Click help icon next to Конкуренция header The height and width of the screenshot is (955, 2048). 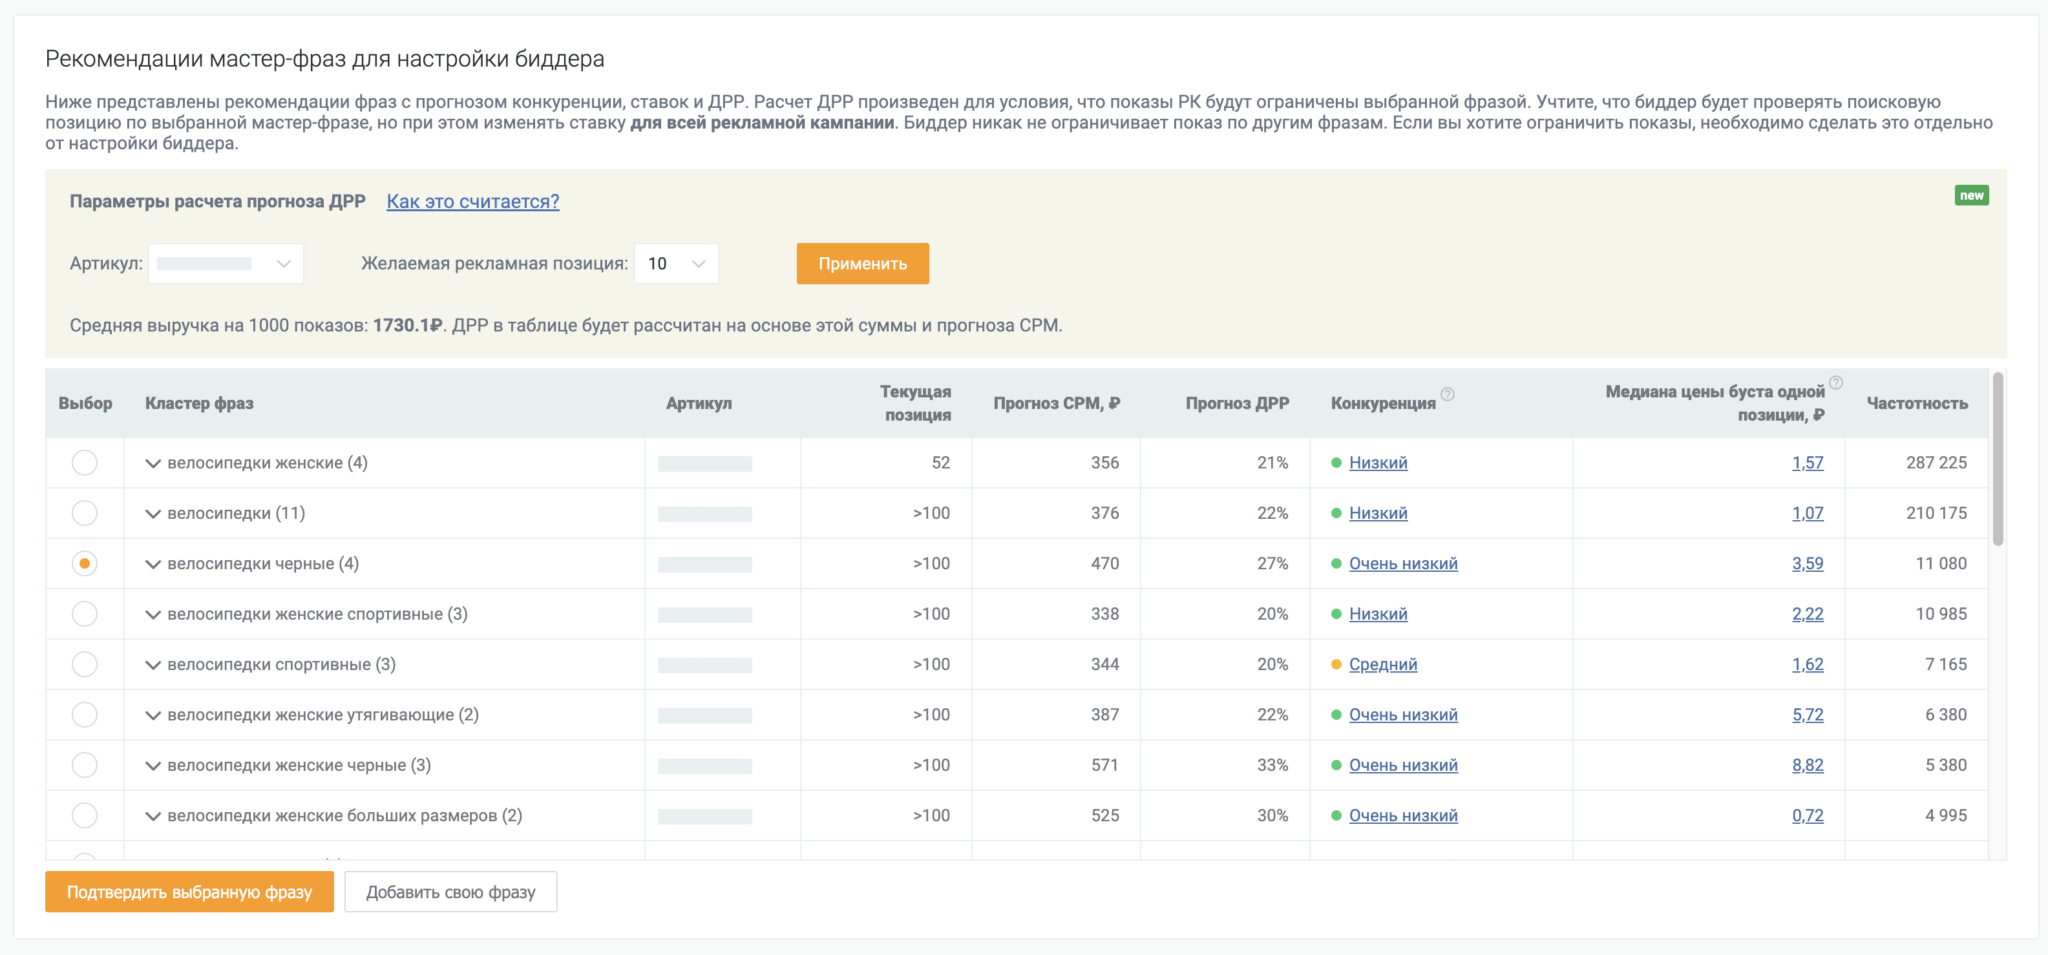(x=1447, y=394)
